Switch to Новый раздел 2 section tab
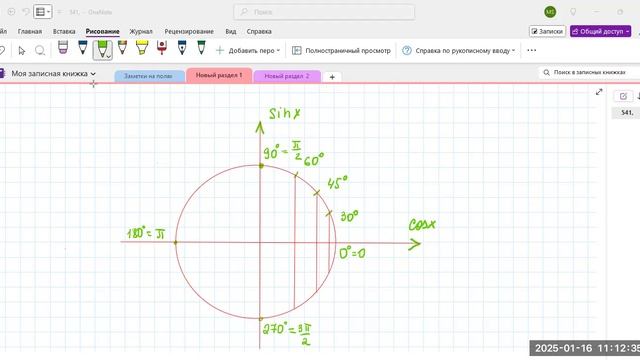 click(x=287, y=76)
